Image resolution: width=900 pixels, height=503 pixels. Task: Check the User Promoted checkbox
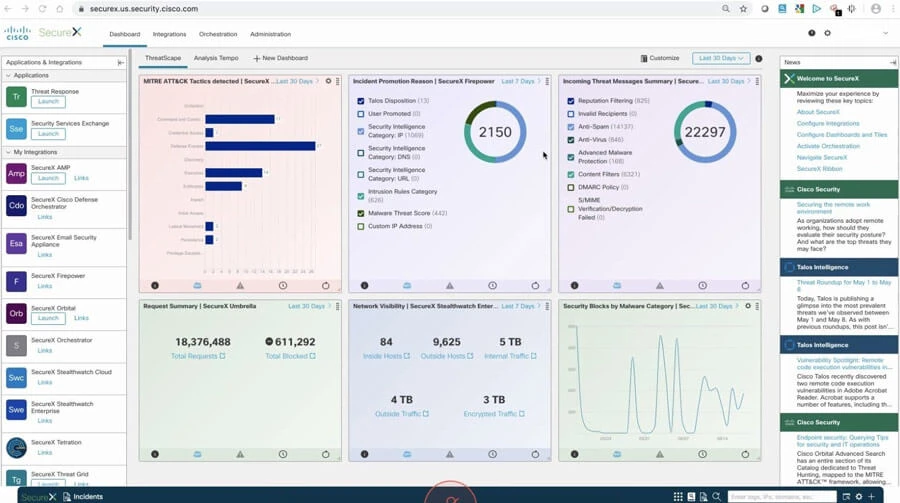(360, 114)
